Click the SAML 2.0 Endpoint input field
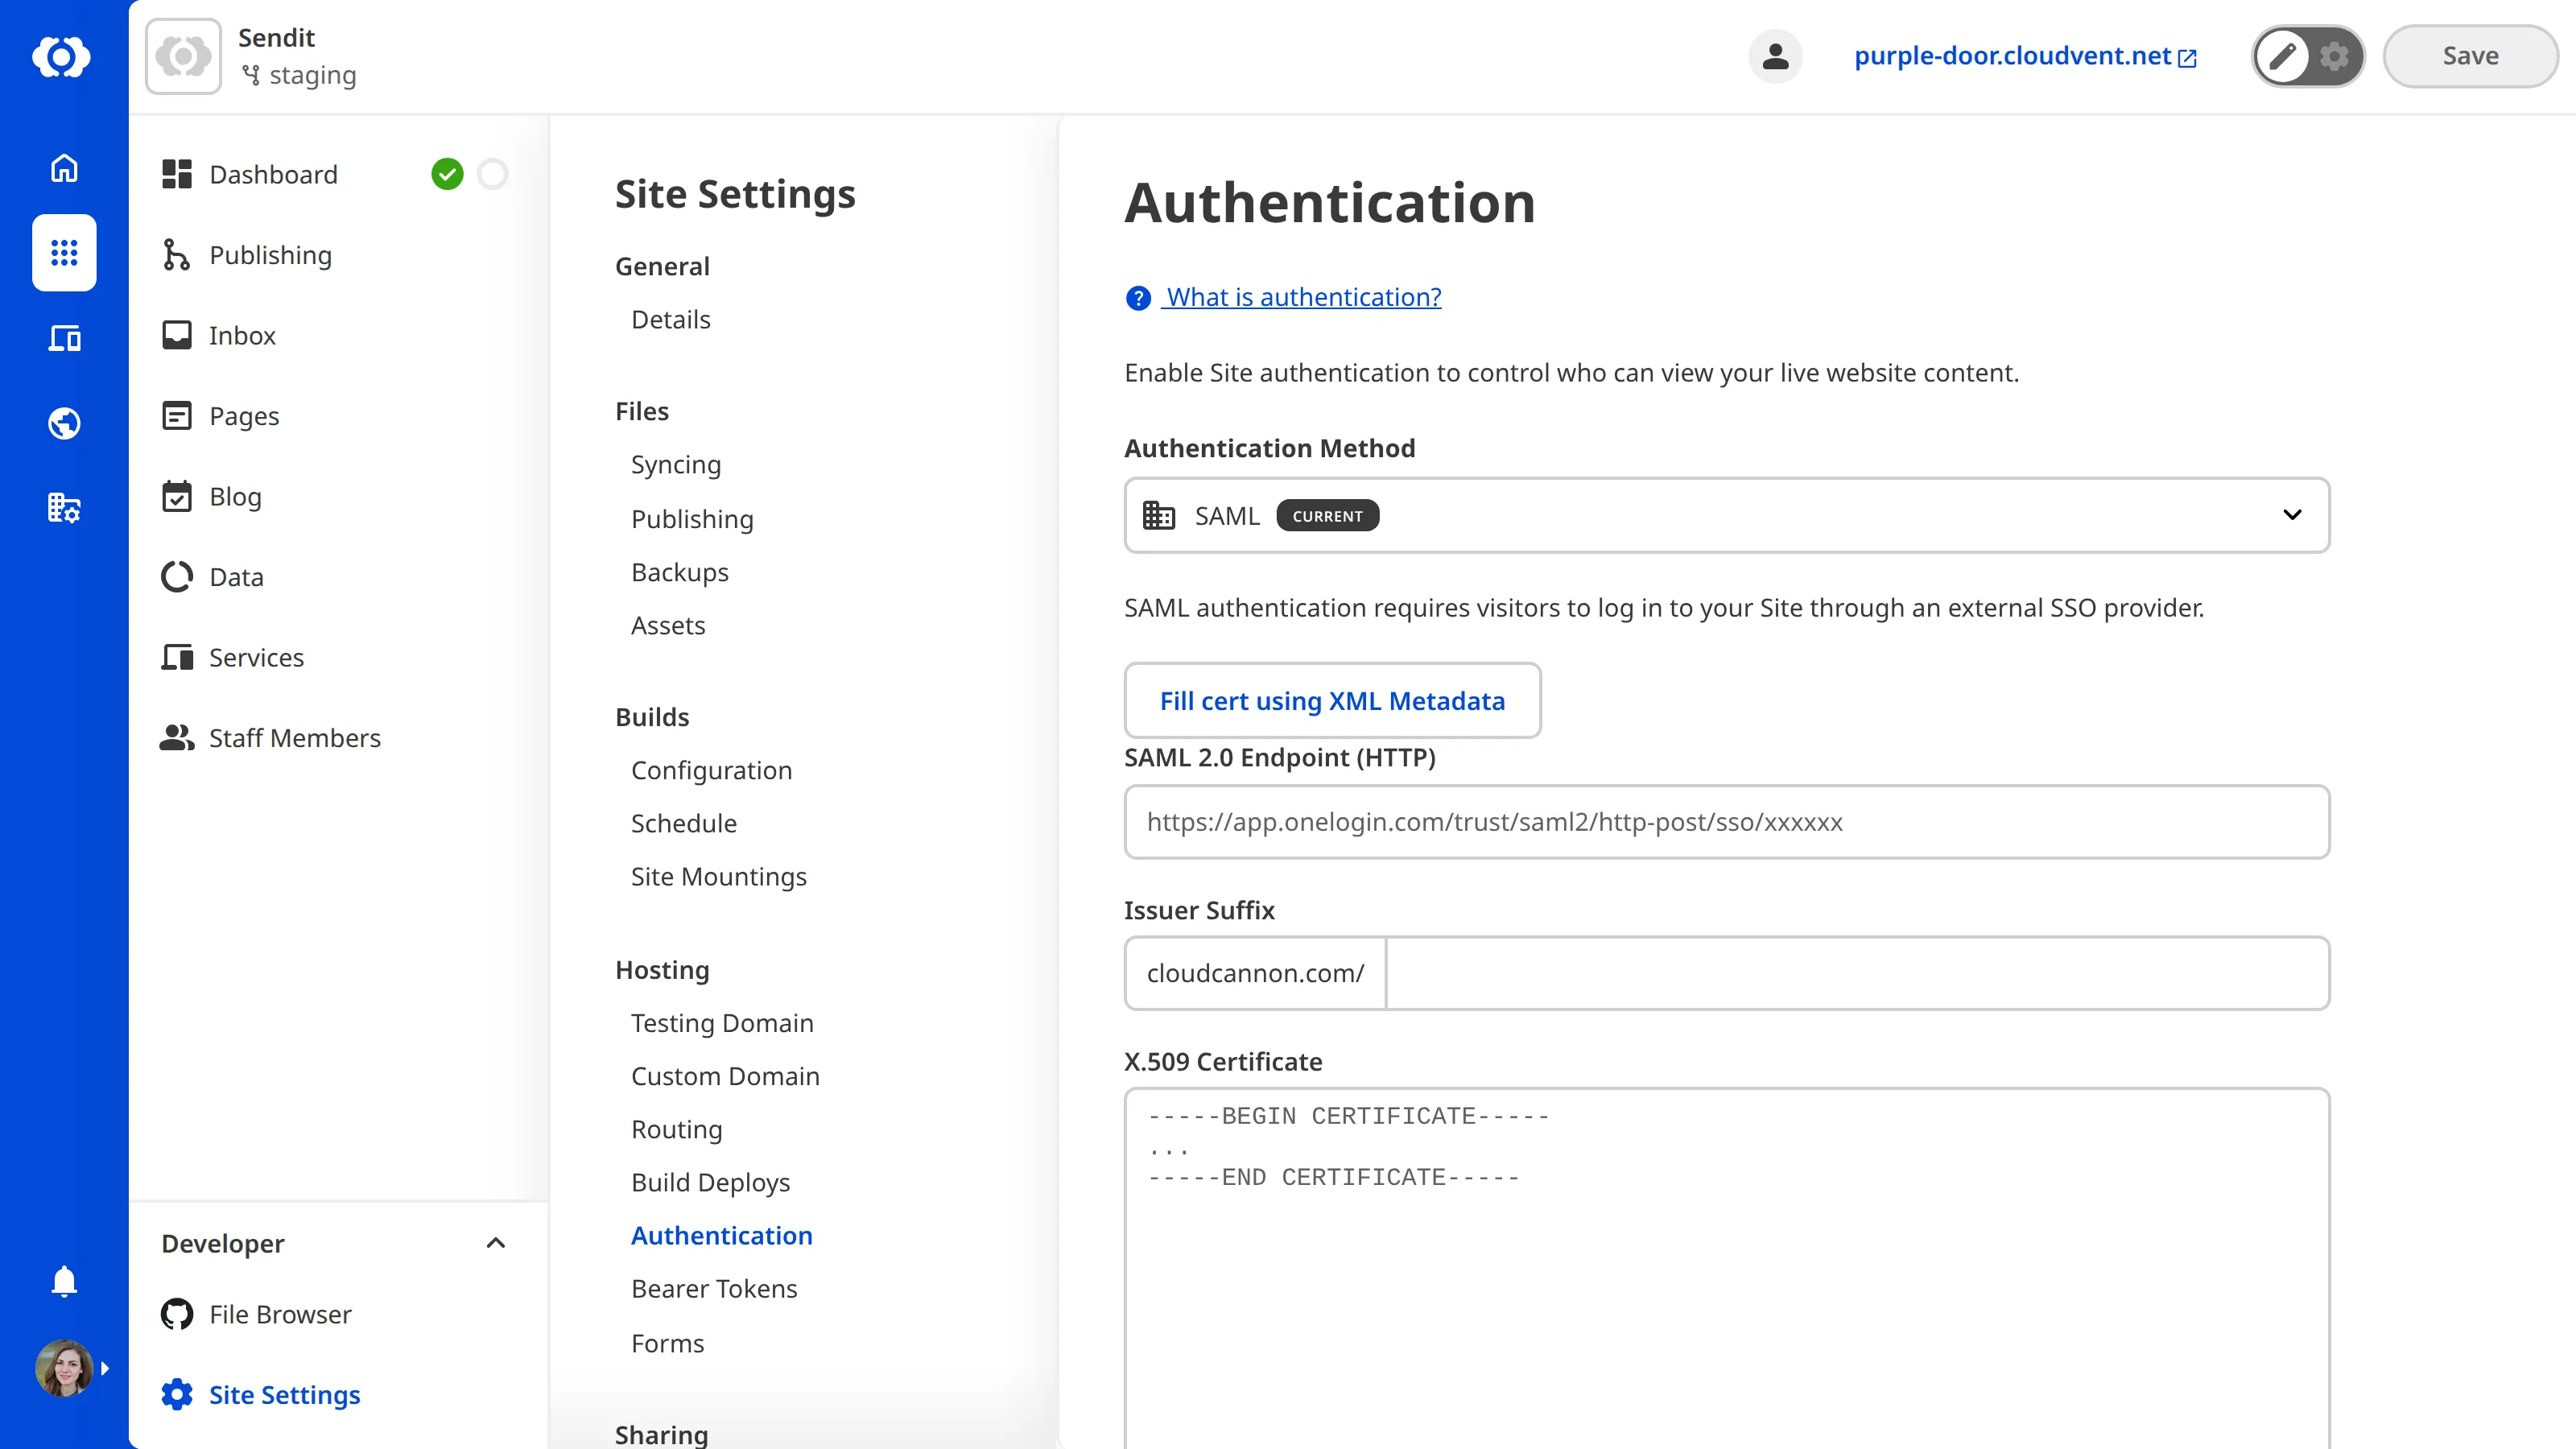The image size is (2576, 1449). pos(1726,822)
